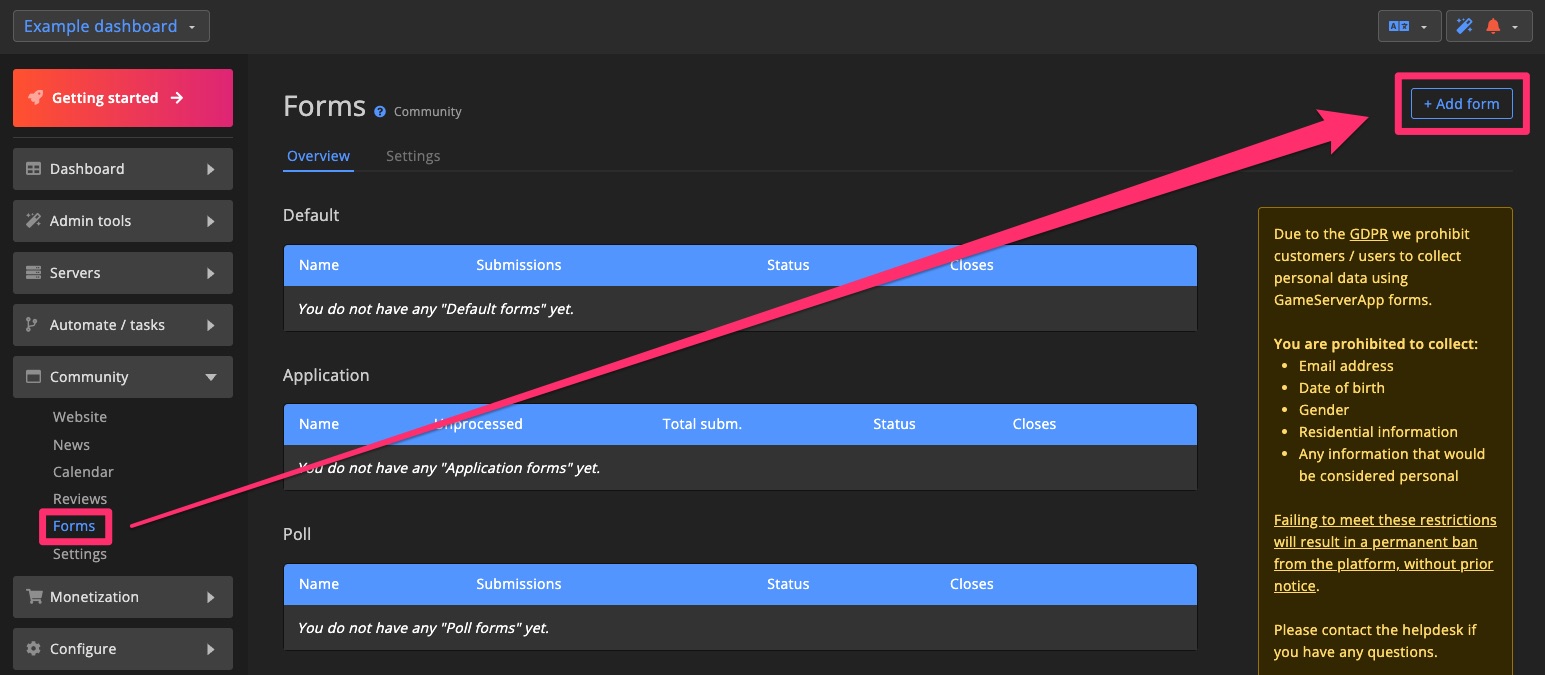1545x675 pixels.
Task: Open the Example dashboard dropdown
Action: coord(110,25)
